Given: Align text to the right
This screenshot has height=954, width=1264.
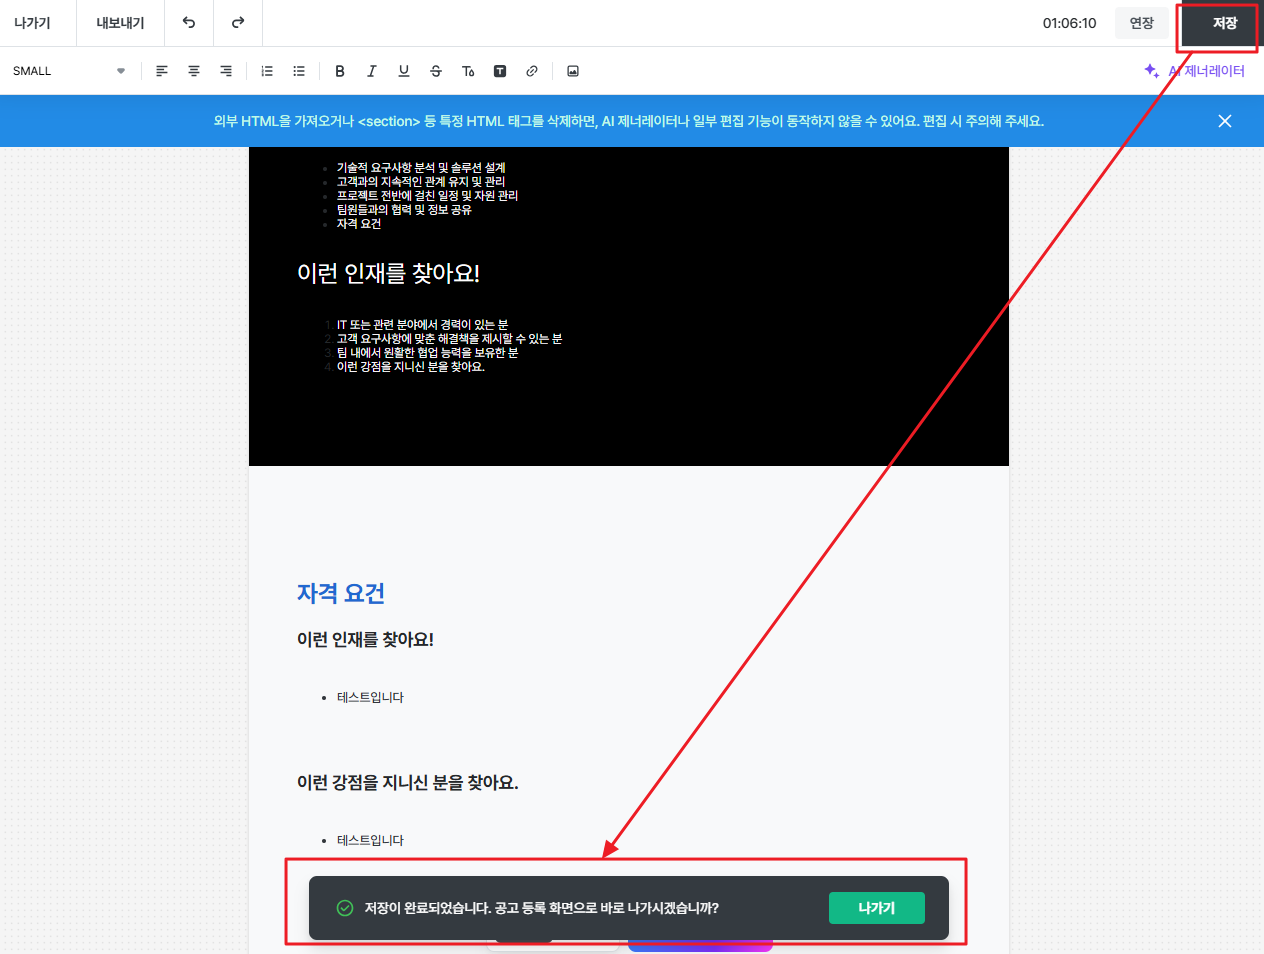Looking at the screenshot, I should [x=226, y=71].
